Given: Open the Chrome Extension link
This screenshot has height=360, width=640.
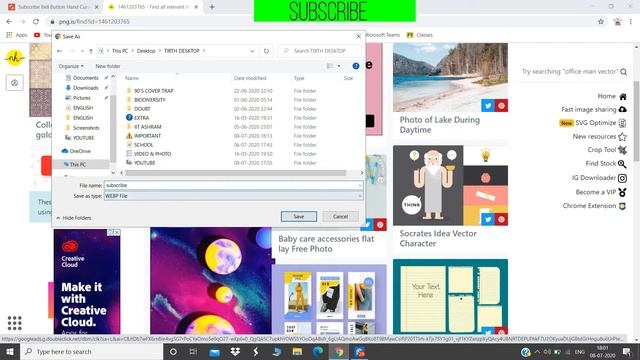Looking at the screenshot, I should (x=594, y=206).
